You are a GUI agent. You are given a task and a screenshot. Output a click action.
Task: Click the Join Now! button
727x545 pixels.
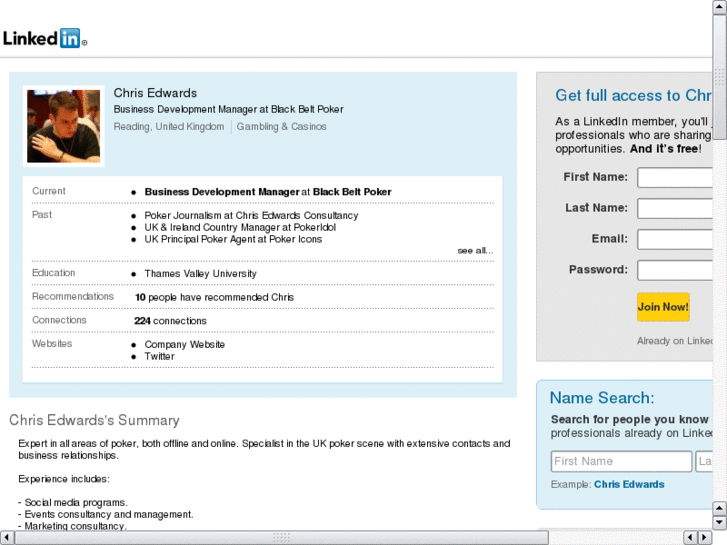point(663,307)
